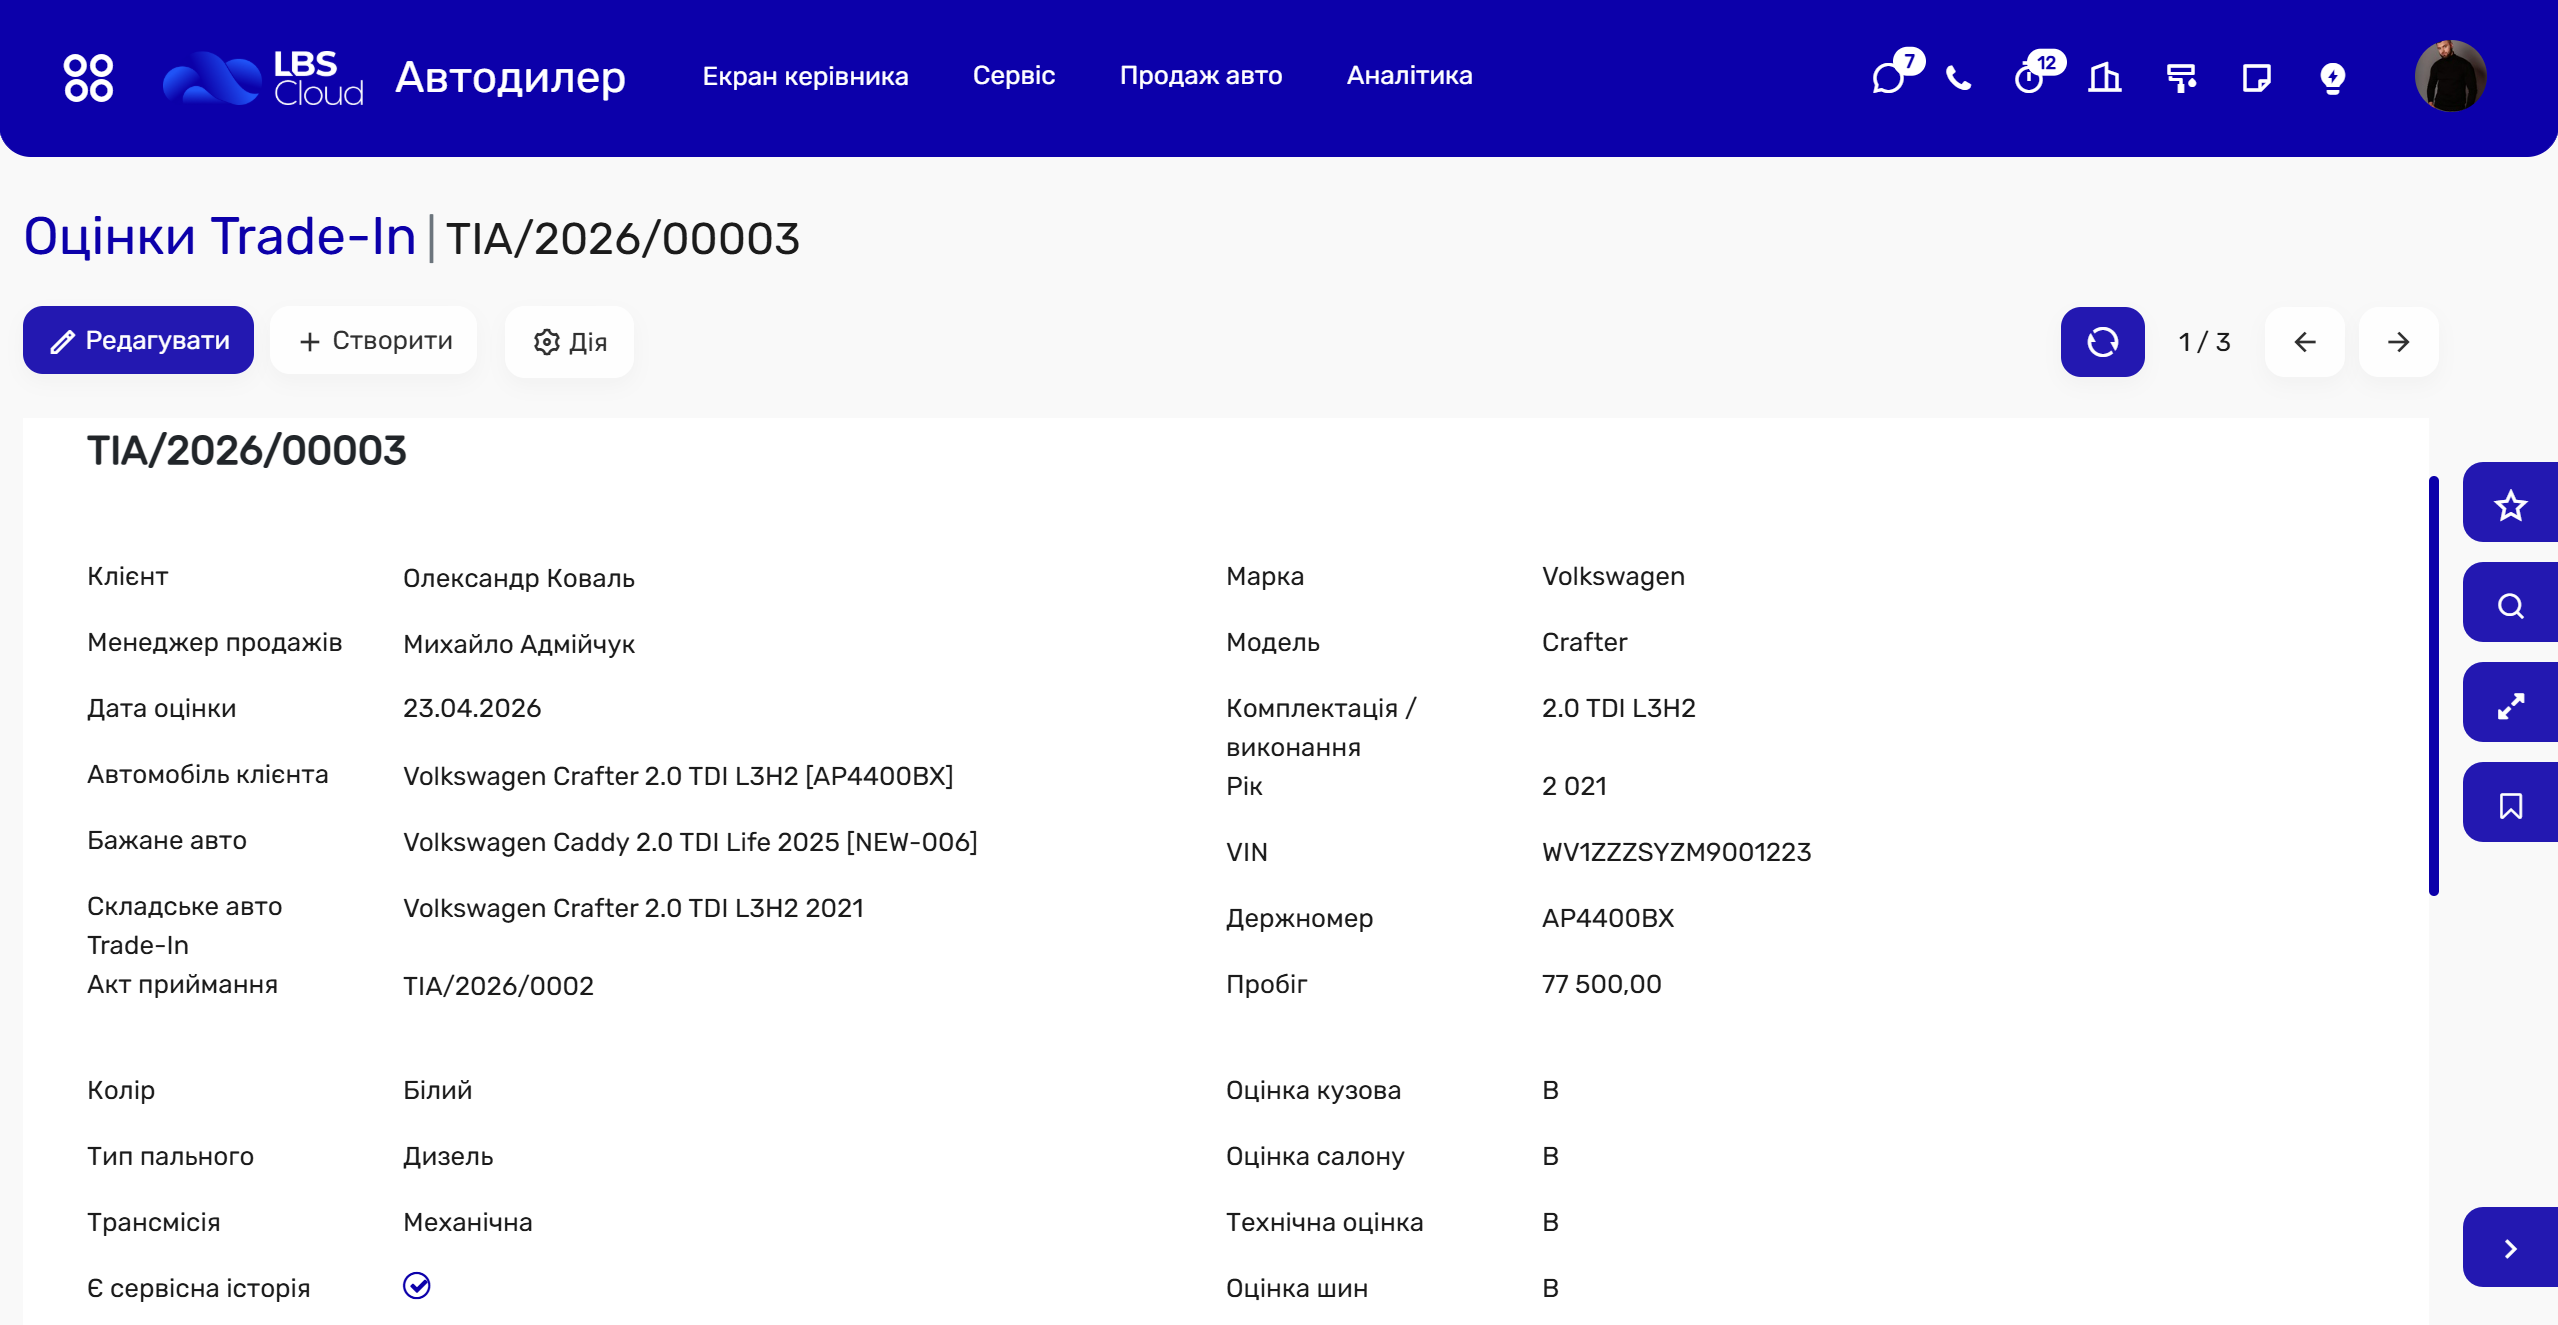Click the Оцінка кузова grade B
This screenshot has width=2558, height=1325.
[x=1551, y=1090]
